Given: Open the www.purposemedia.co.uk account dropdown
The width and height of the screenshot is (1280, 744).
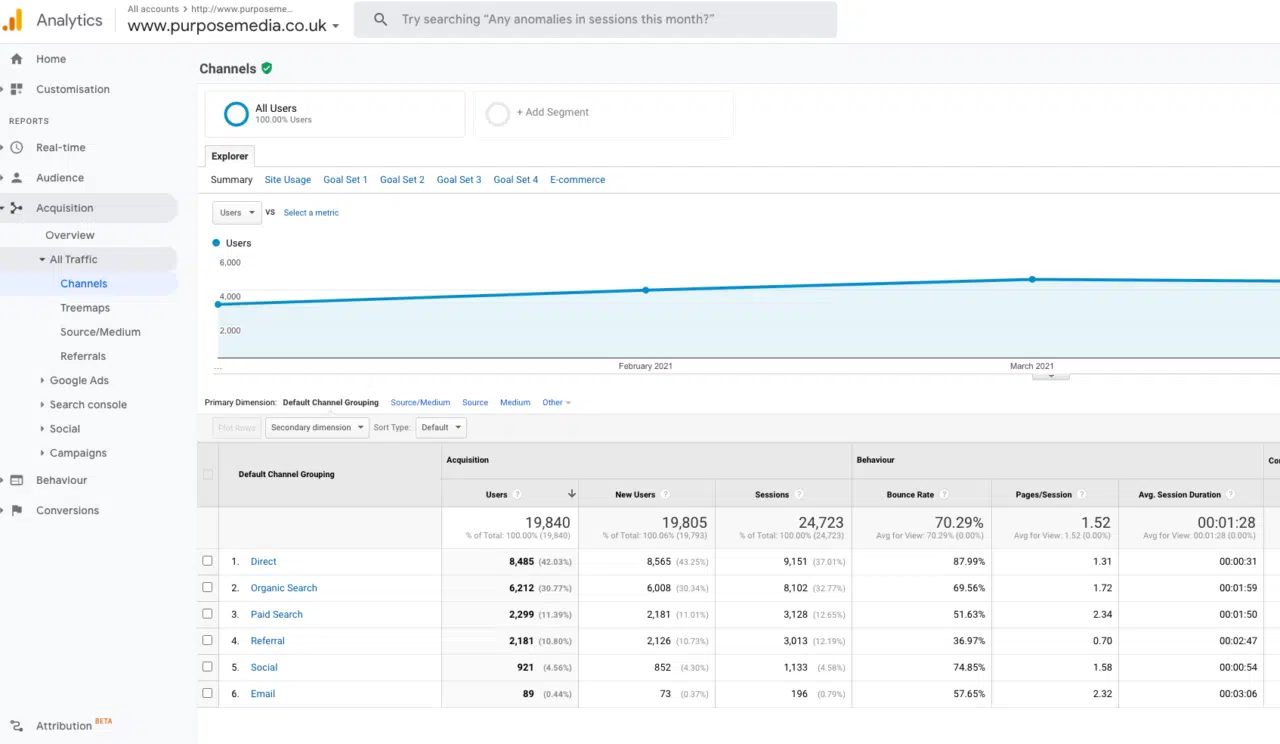Looking at the screenshot, I should coord(233,26).
